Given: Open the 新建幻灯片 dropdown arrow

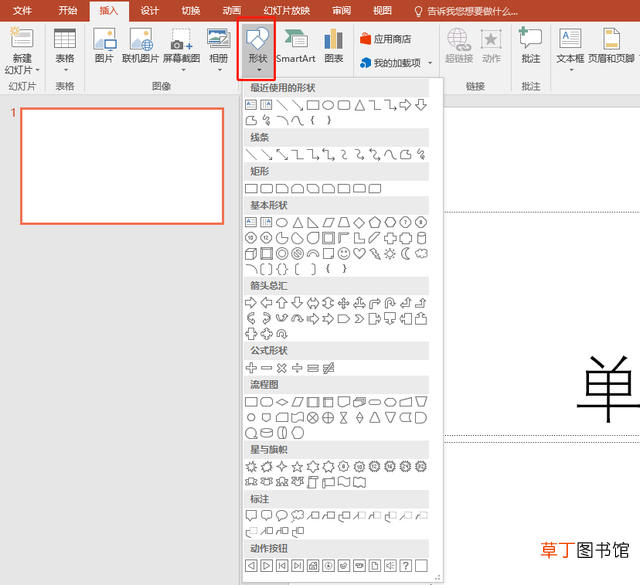Looking at the screenshot, I should click(x=37, y=70).
